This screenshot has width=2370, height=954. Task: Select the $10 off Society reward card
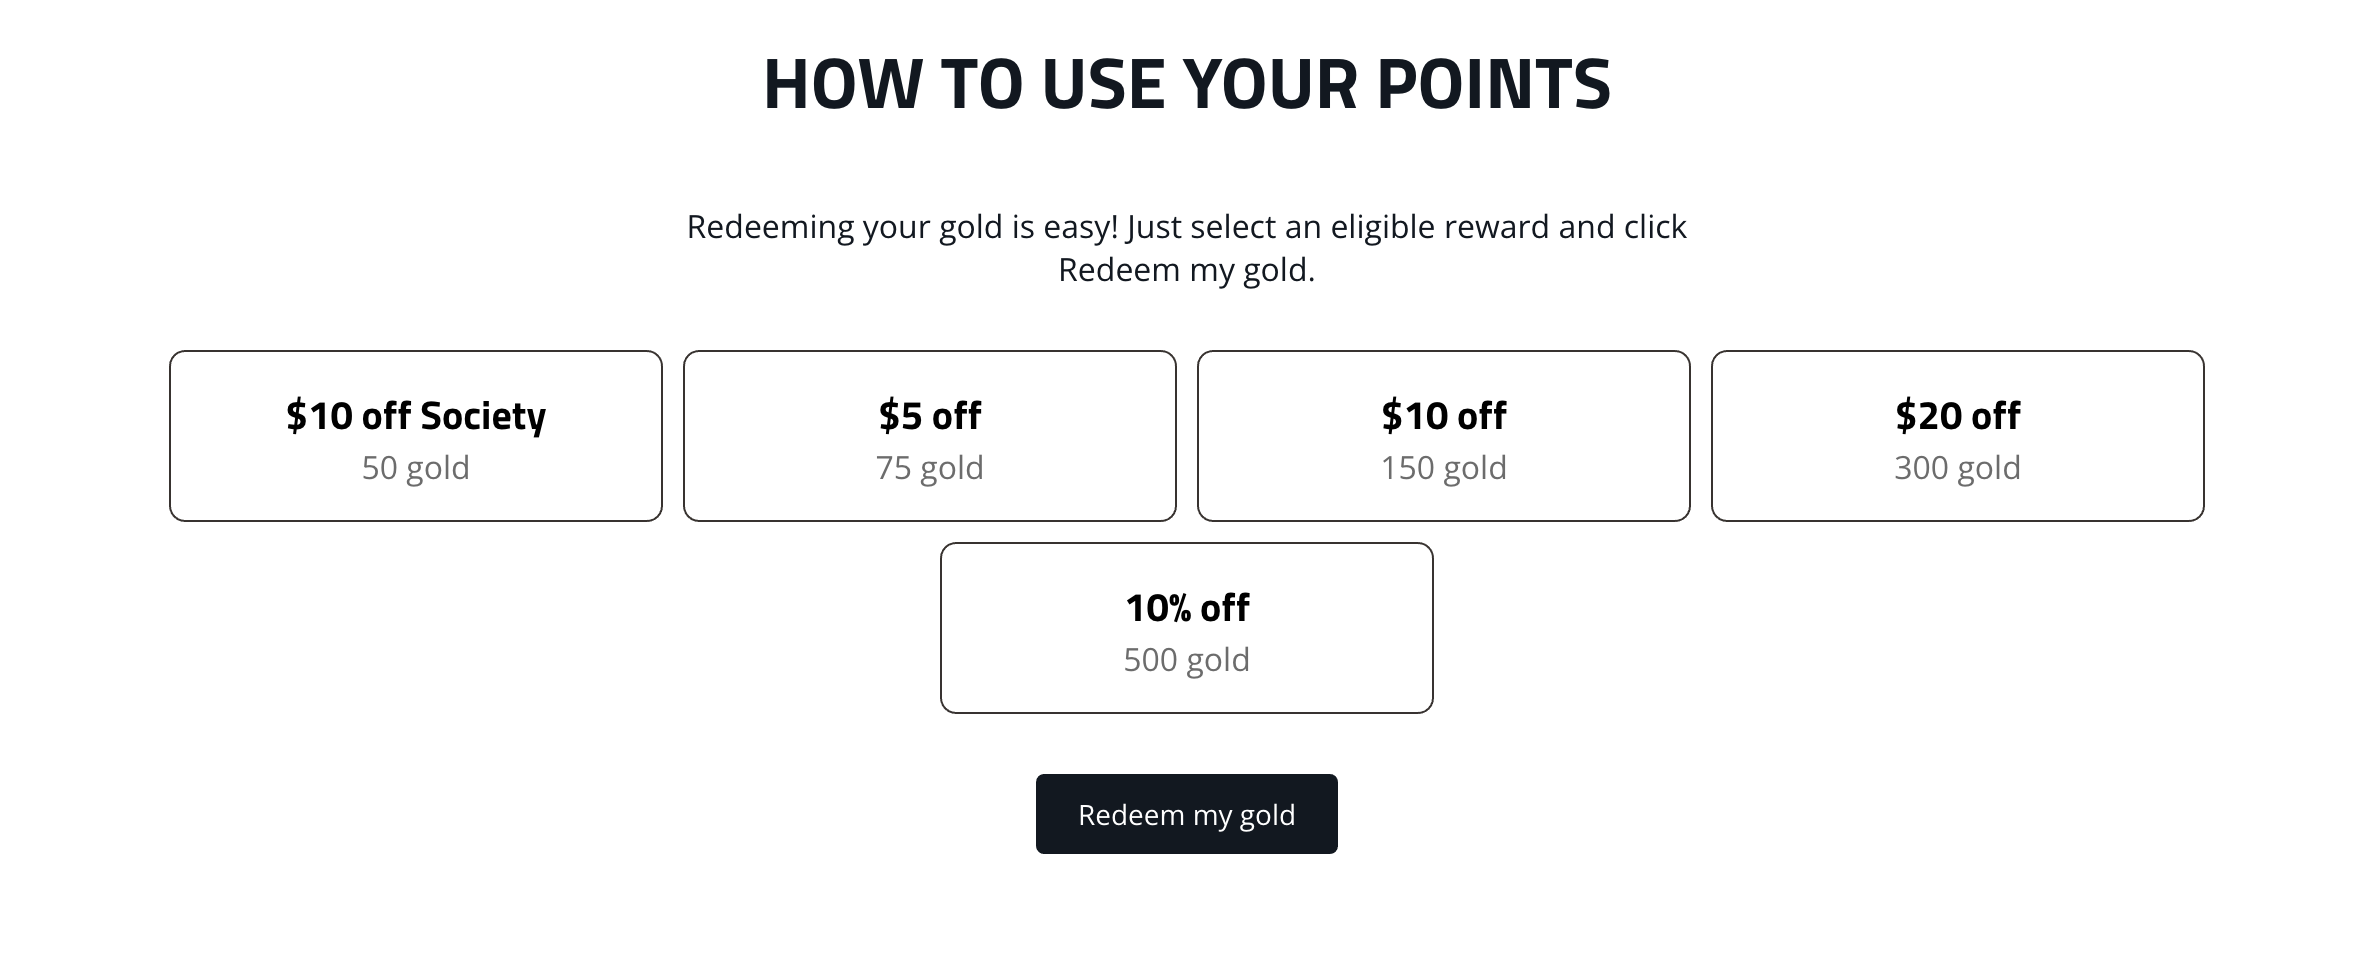pos(415,434)
